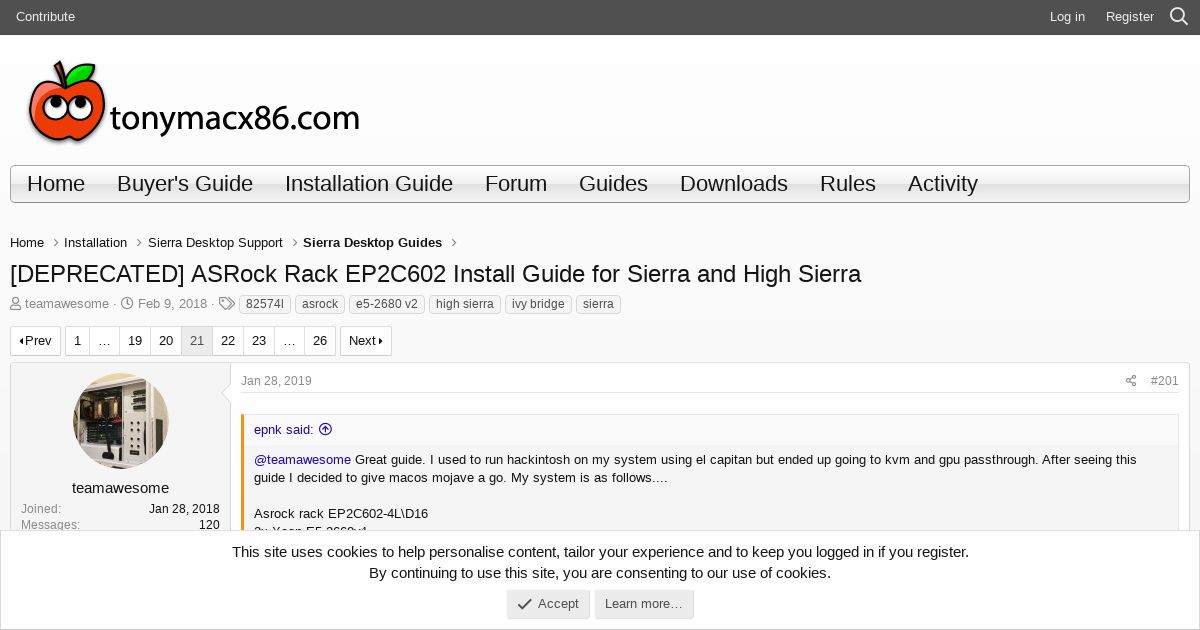
Task: Select the high sierra tag
Action: pos(465,304)
